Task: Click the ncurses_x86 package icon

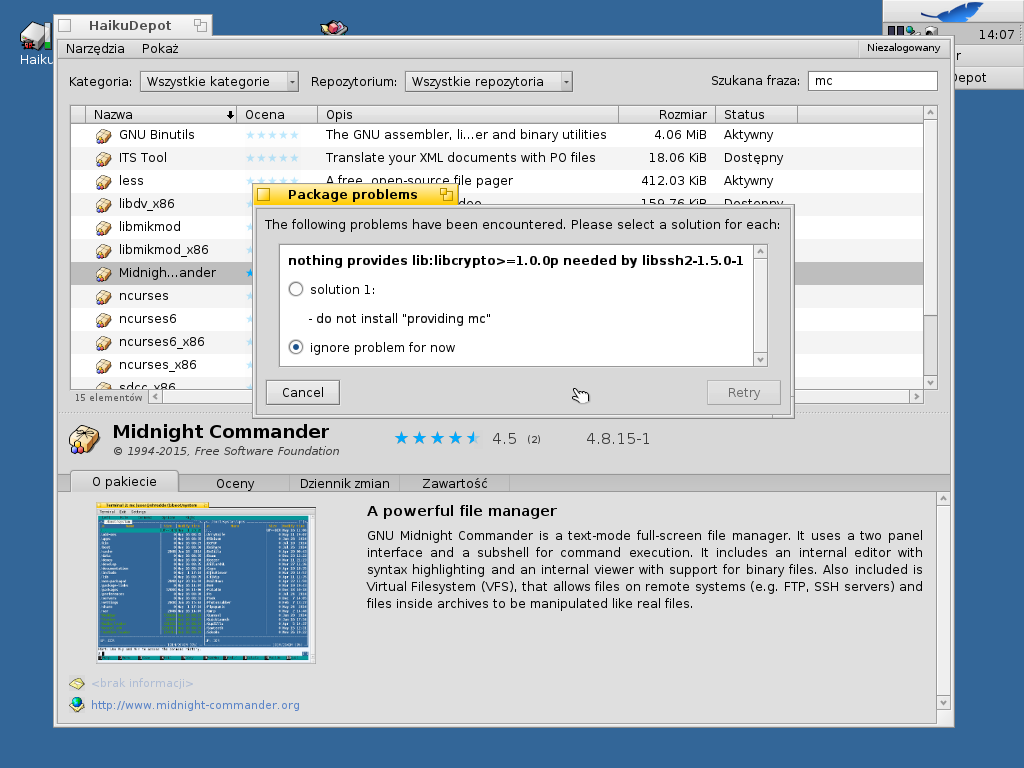Action: point(103,366)
